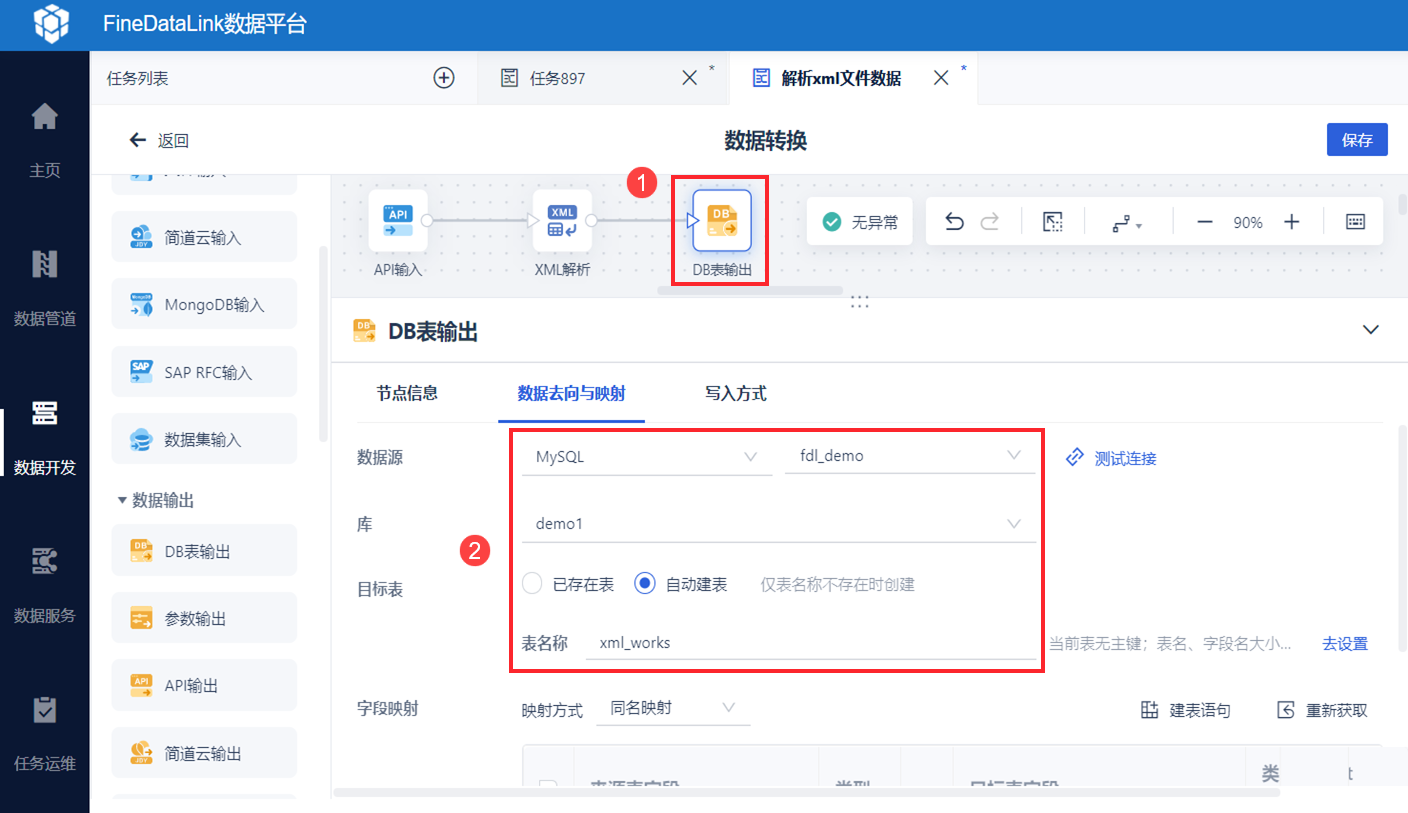The width and height of the screenshot is (1408, 813).
Task: Open the 数据去向与映射 tab
Action: (x=571, y=394)
